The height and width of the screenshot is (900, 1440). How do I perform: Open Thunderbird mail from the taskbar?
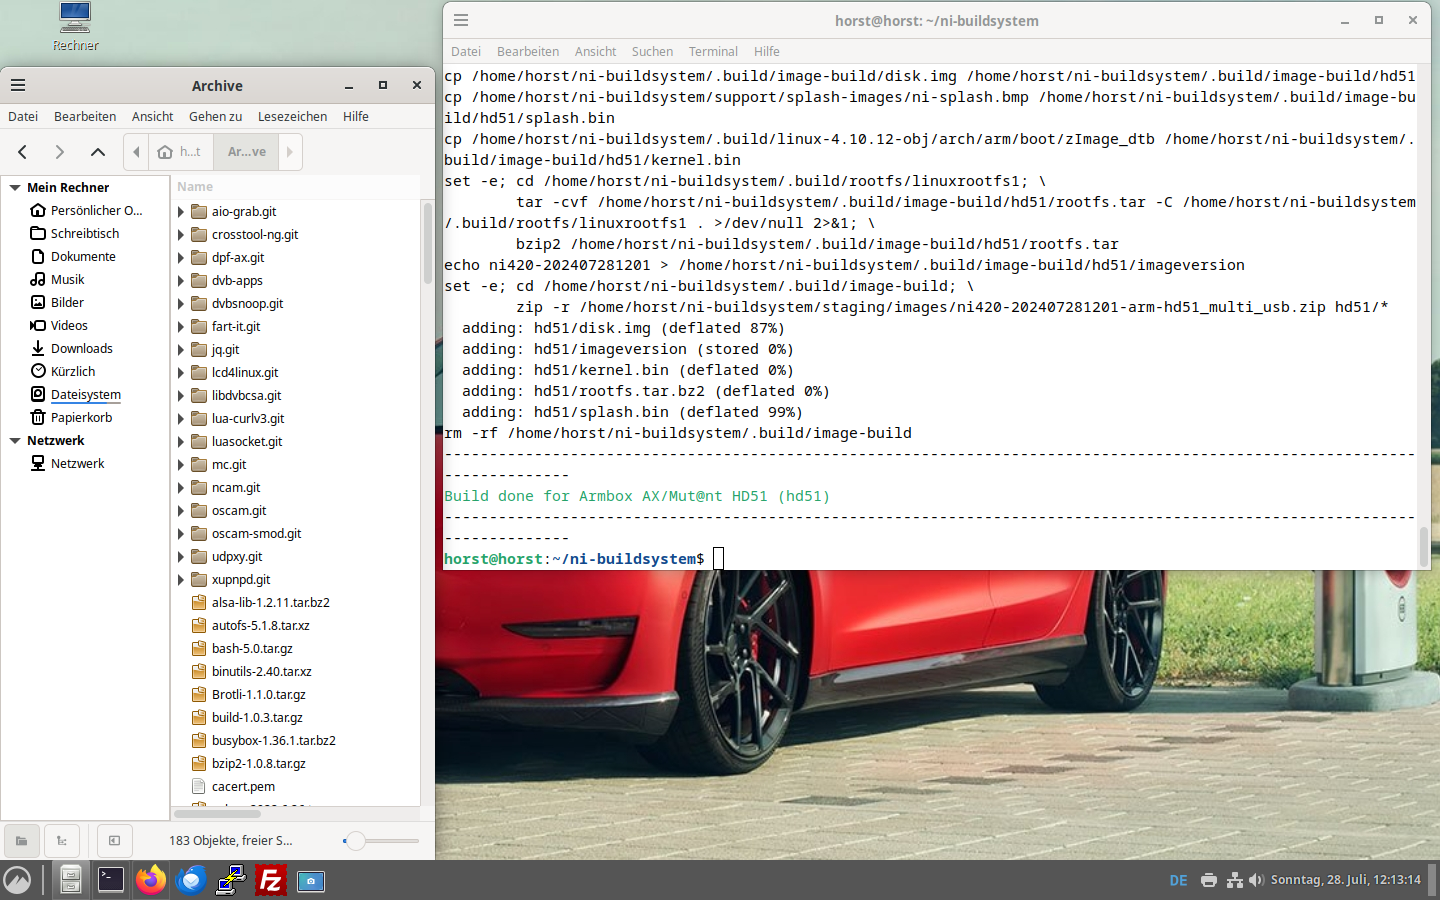[x=191, y=880]
